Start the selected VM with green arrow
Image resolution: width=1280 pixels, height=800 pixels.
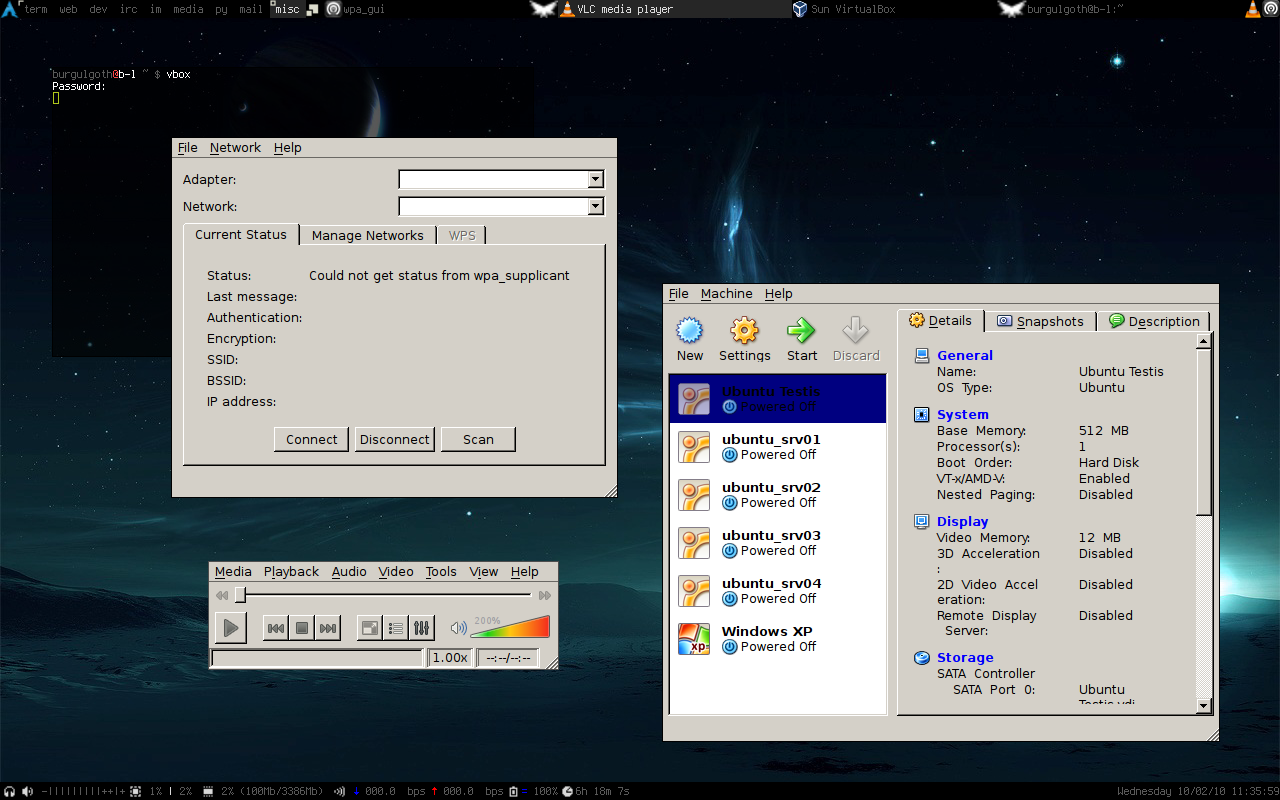pyautogui.click(x=801, y=331)
